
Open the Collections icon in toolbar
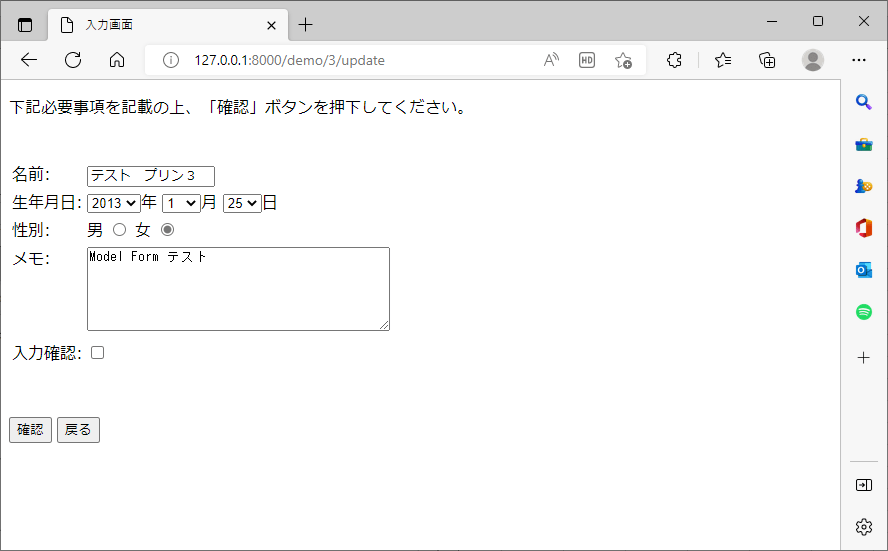[x=767, y=60]
